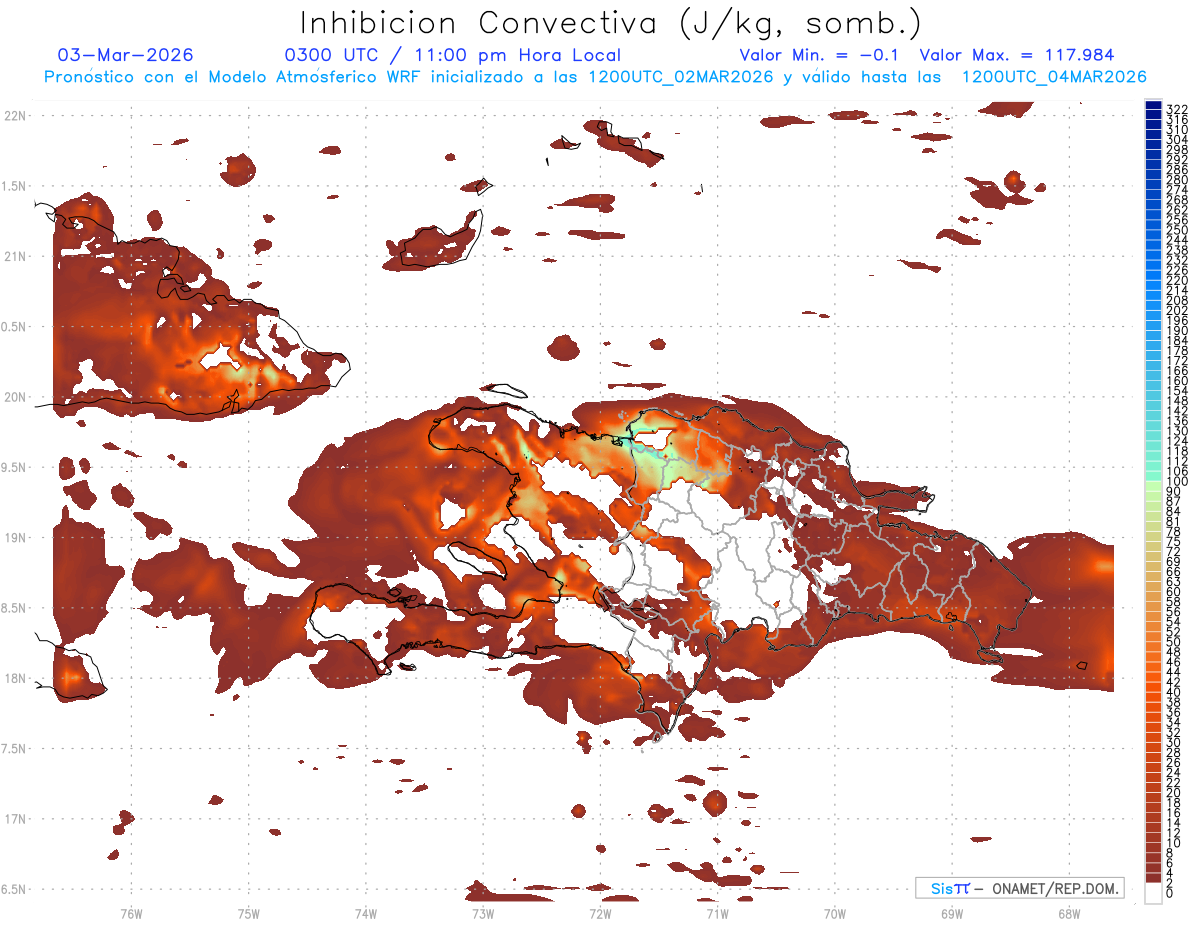Click the colorbar value label 0
The image size is (1200, 927).
click(x=1169, y=893)
